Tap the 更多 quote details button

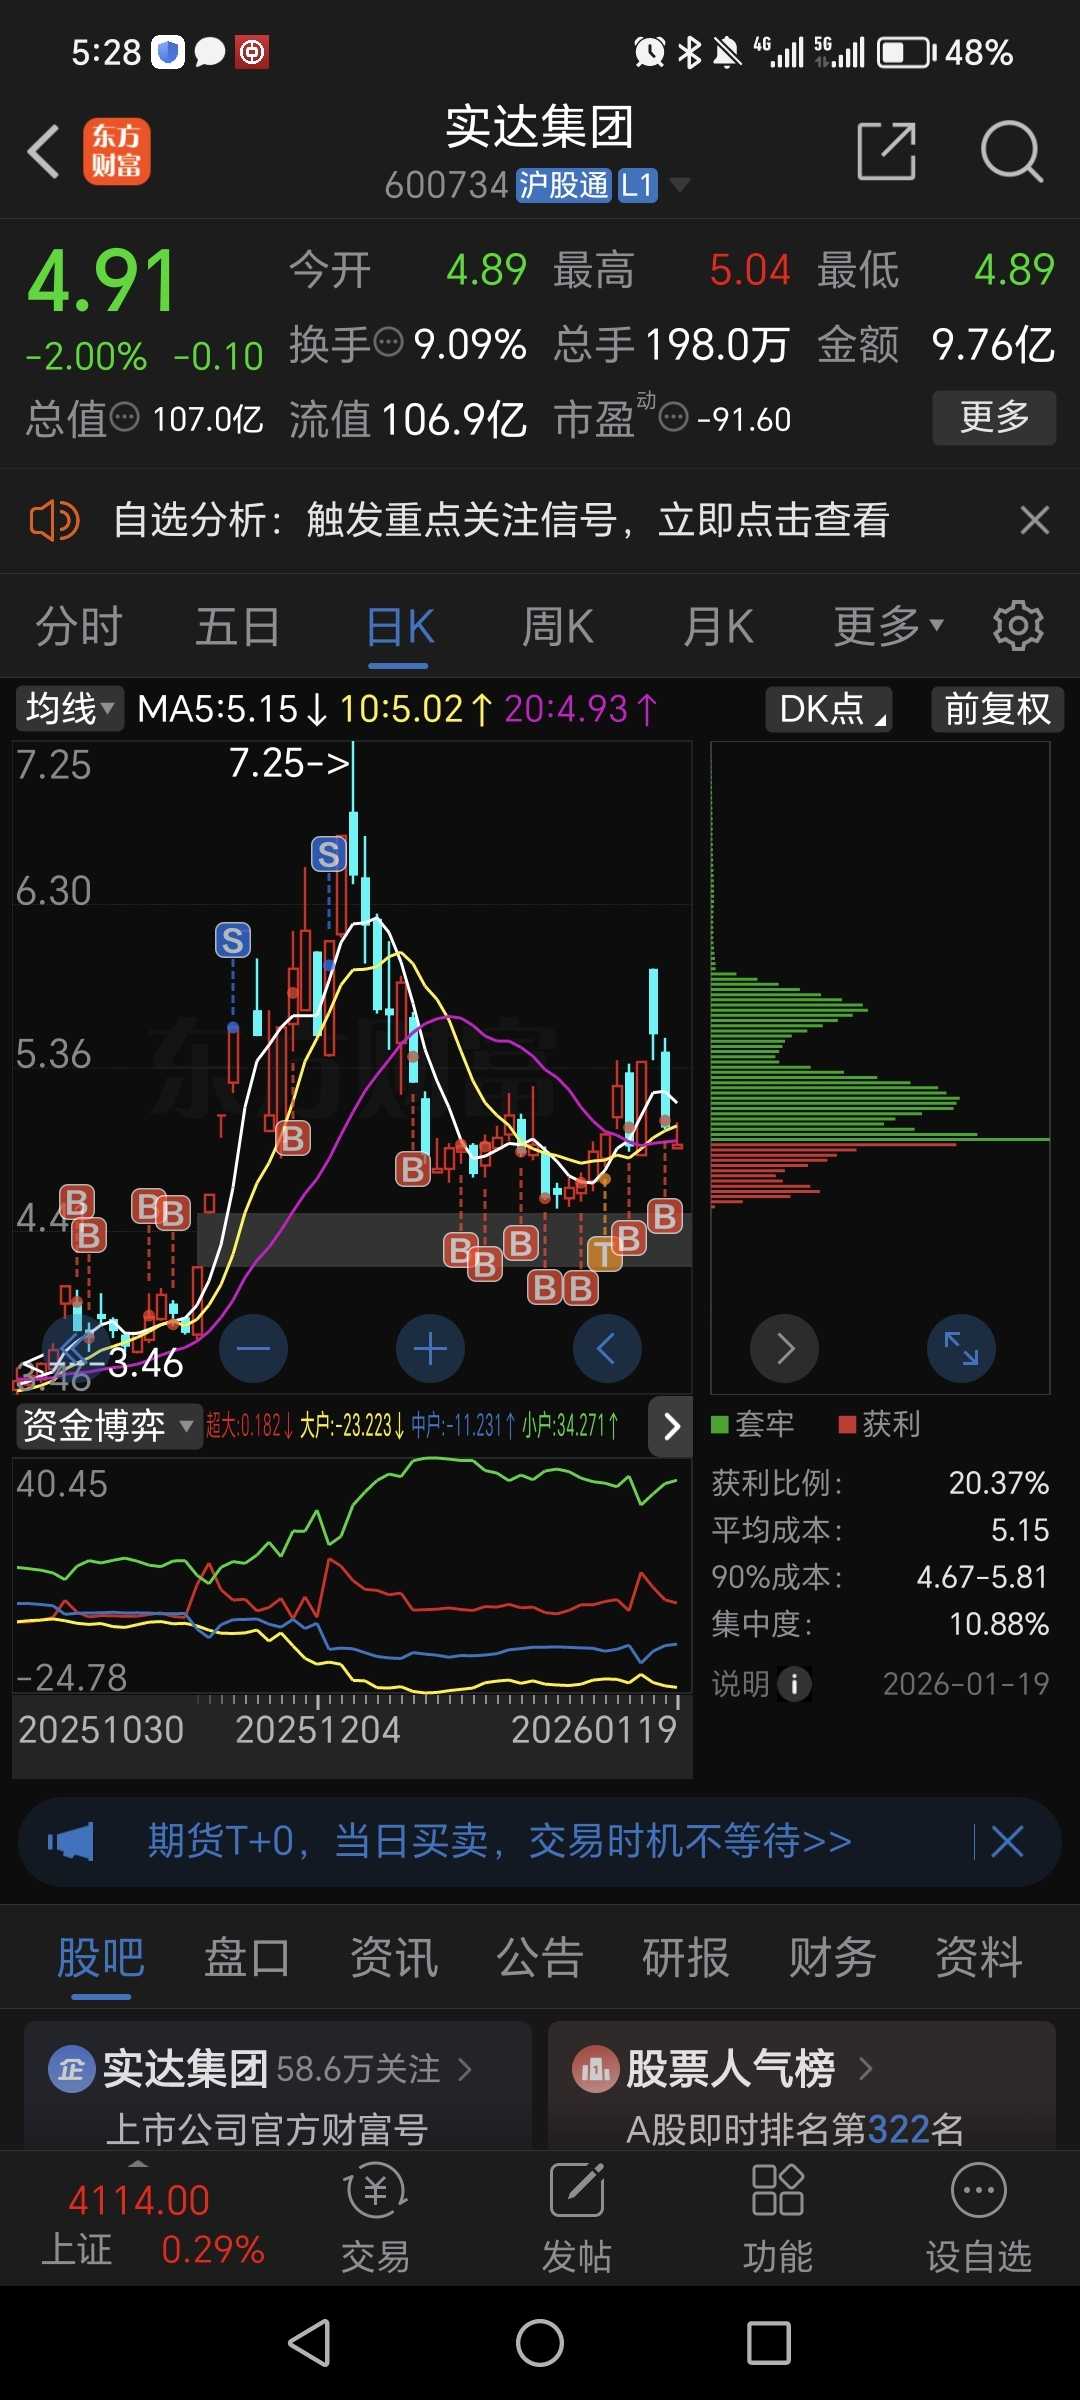click(994, 417)
